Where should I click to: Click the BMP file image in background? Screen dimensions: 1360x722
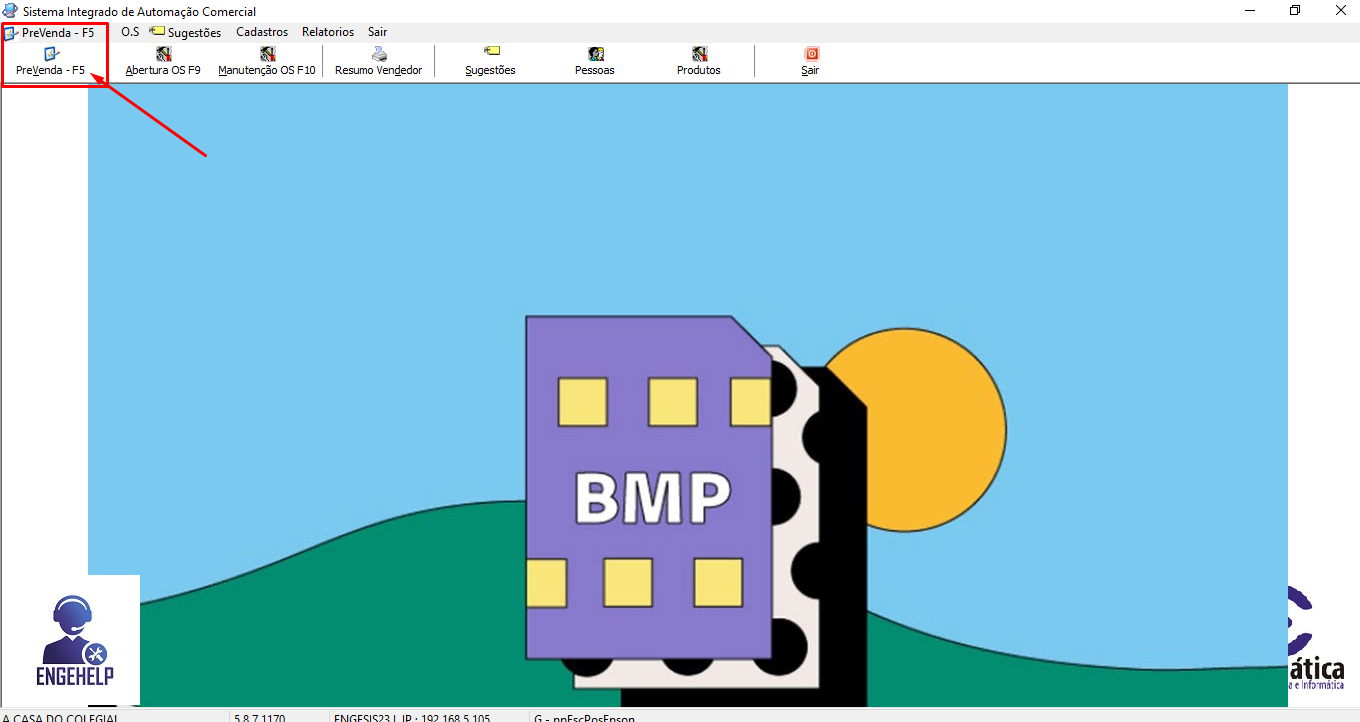[x=650, y=490]
